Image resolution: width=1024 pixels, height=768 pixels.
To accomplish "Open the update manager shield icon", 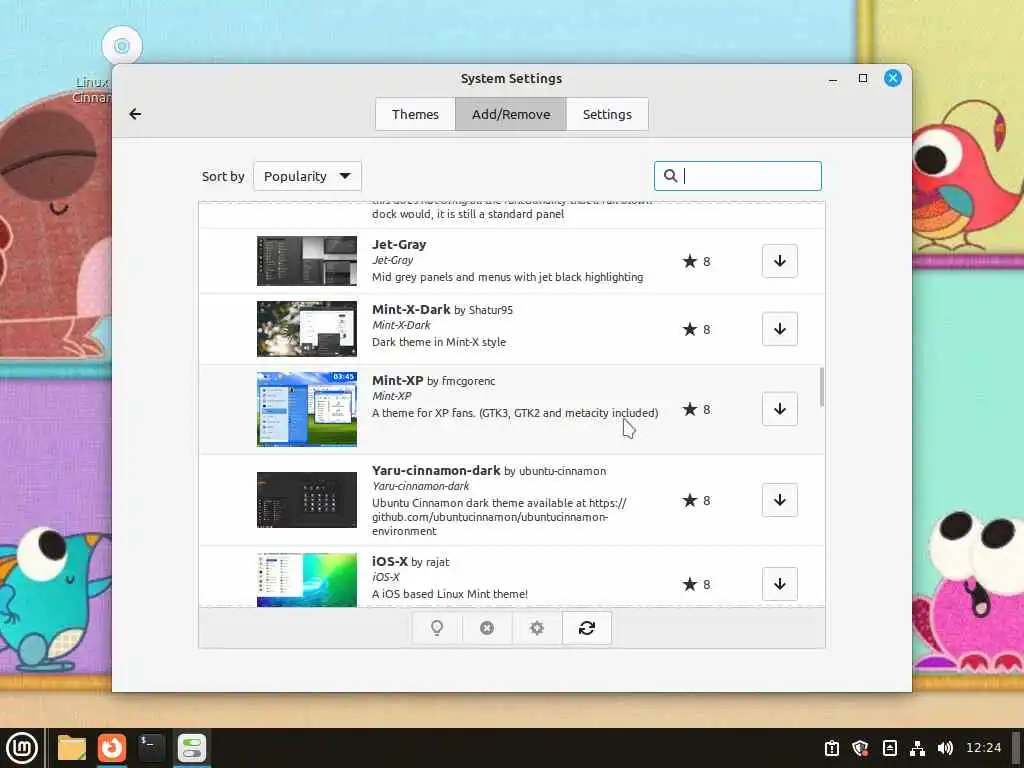I will click(860, 748).
